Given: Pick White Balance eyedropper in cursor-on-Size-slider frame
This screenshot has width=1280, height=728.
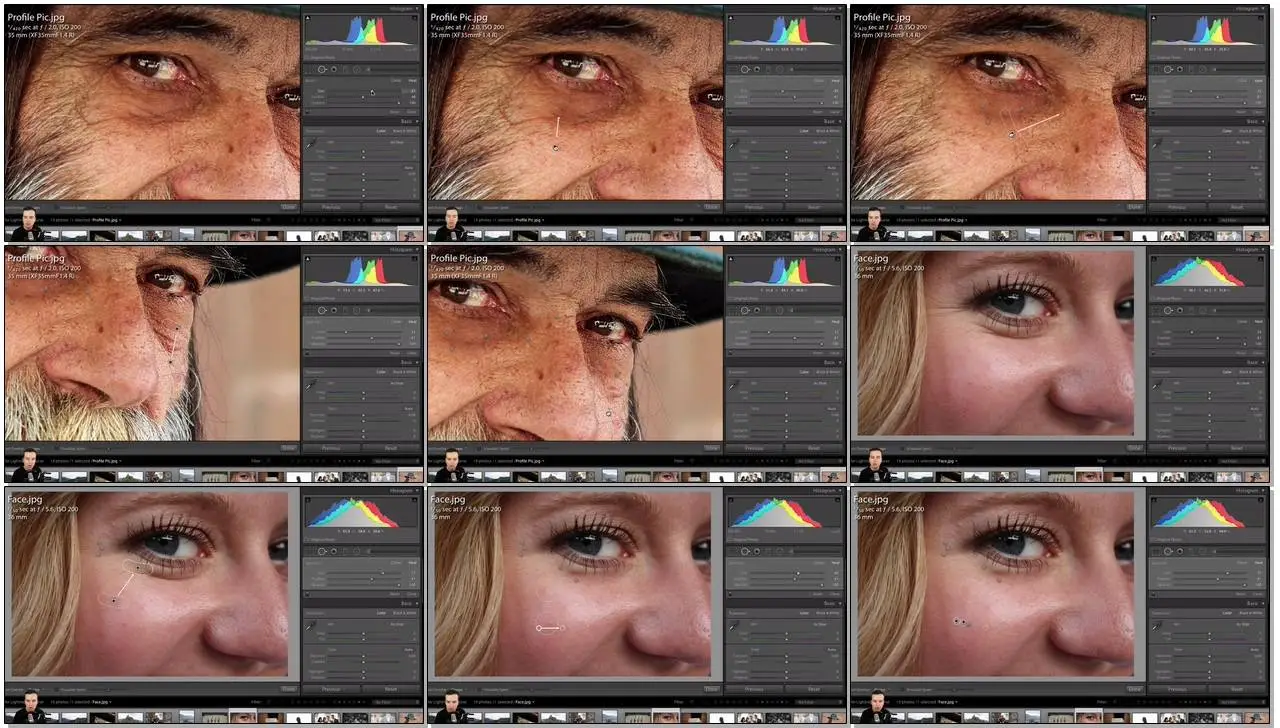Looking at the screenshot, I should (311, 144).
